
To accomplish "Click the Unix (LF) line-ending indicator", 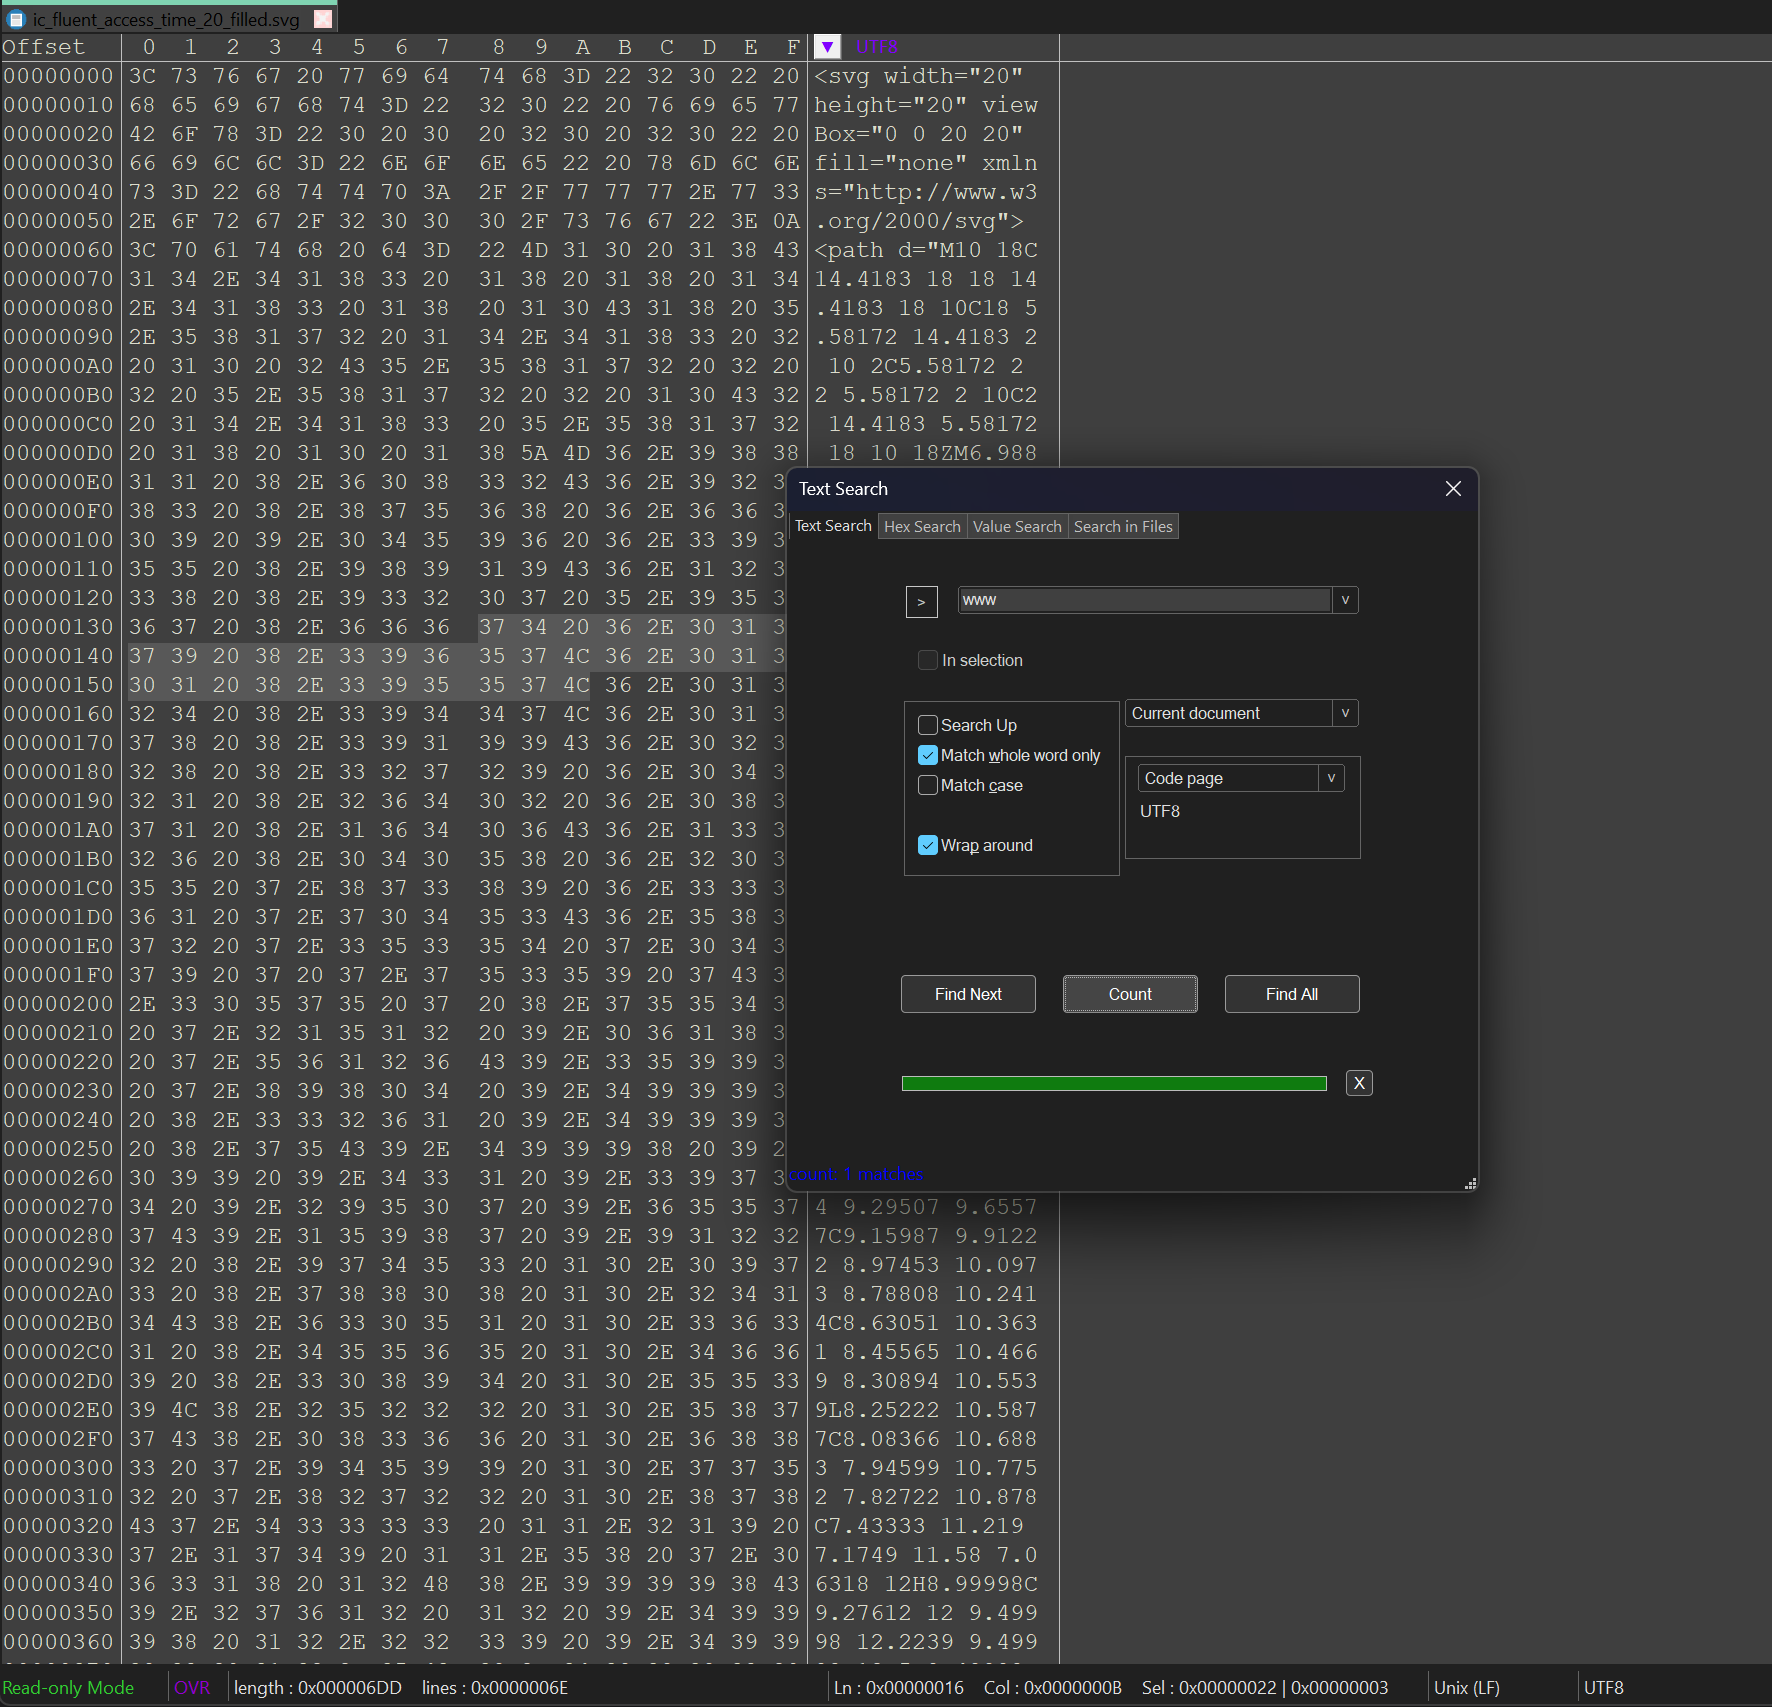I will (x=1467, y=1687).
